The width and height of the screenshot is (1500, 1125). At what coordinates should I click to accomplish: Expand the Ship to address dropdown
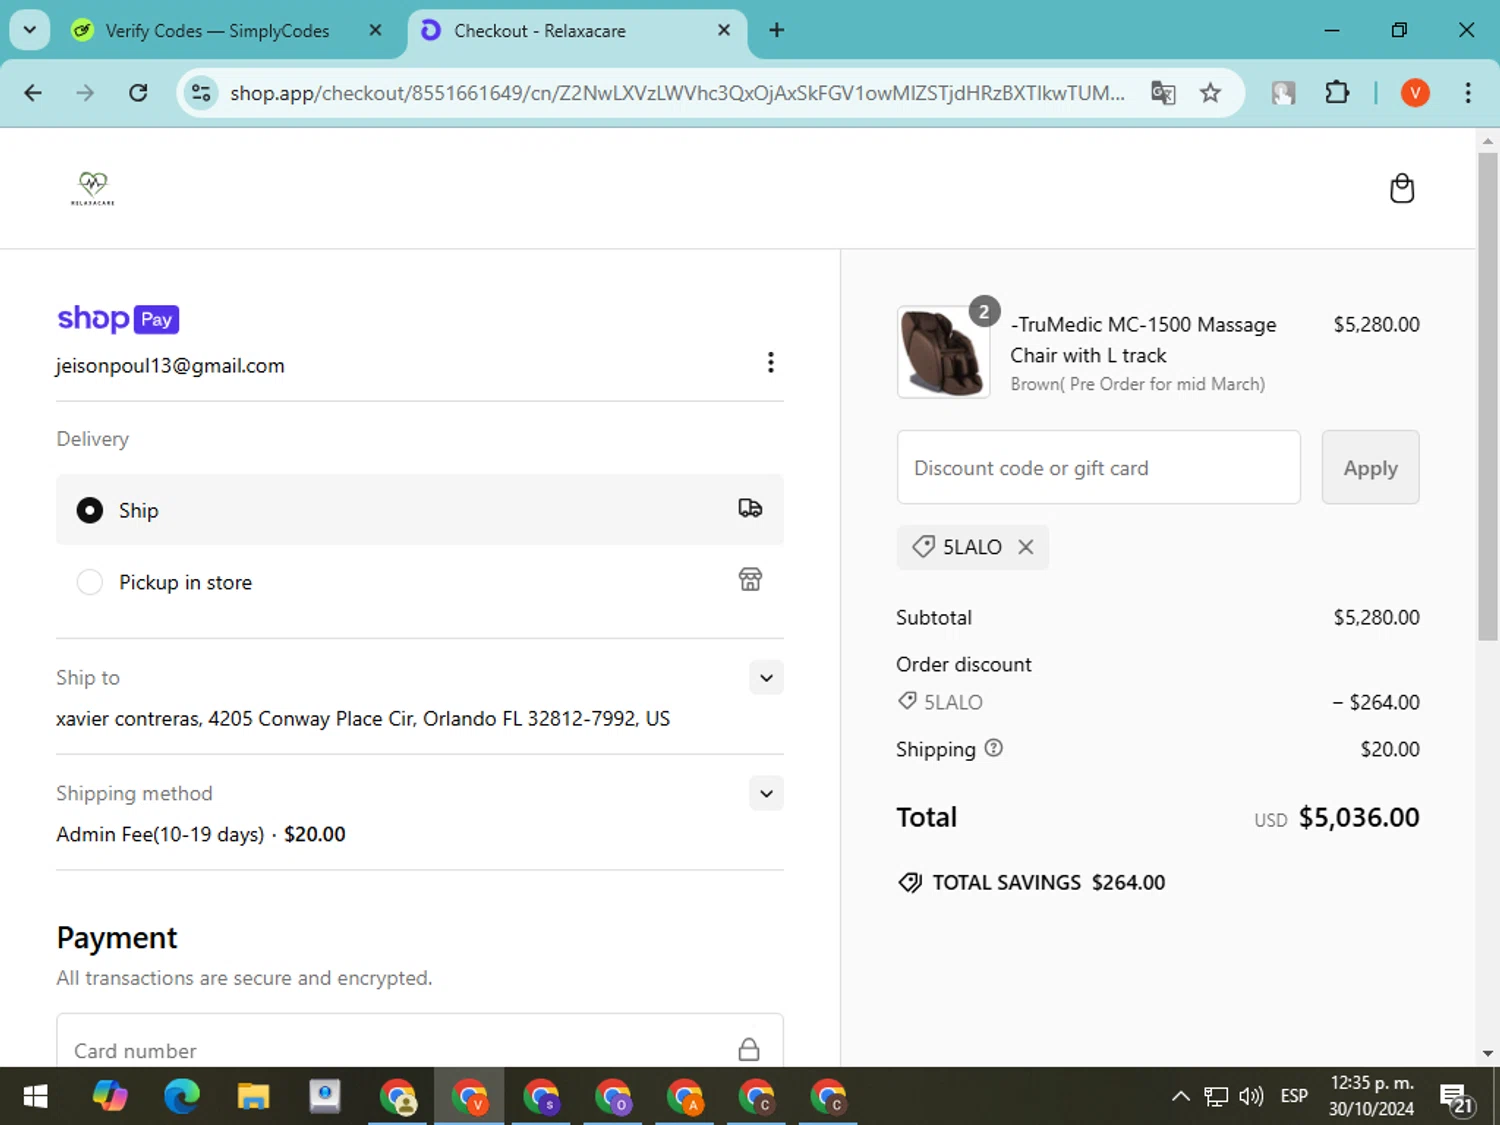click(766, 678)
